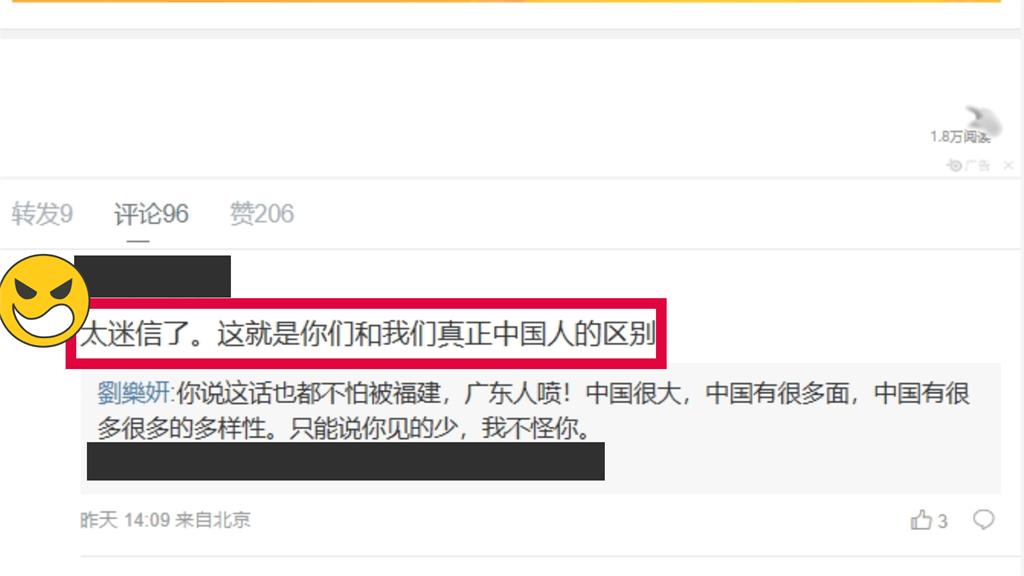Viewport: 1024px width, 576px height.
Task: Like the comment with the thumbs-up icon
Action: (921, 520)
